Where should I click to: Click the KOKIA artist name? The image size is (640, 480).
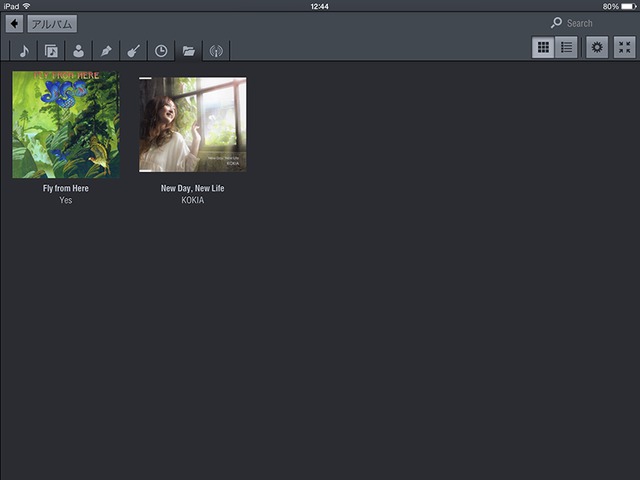[x=193, y=200]
